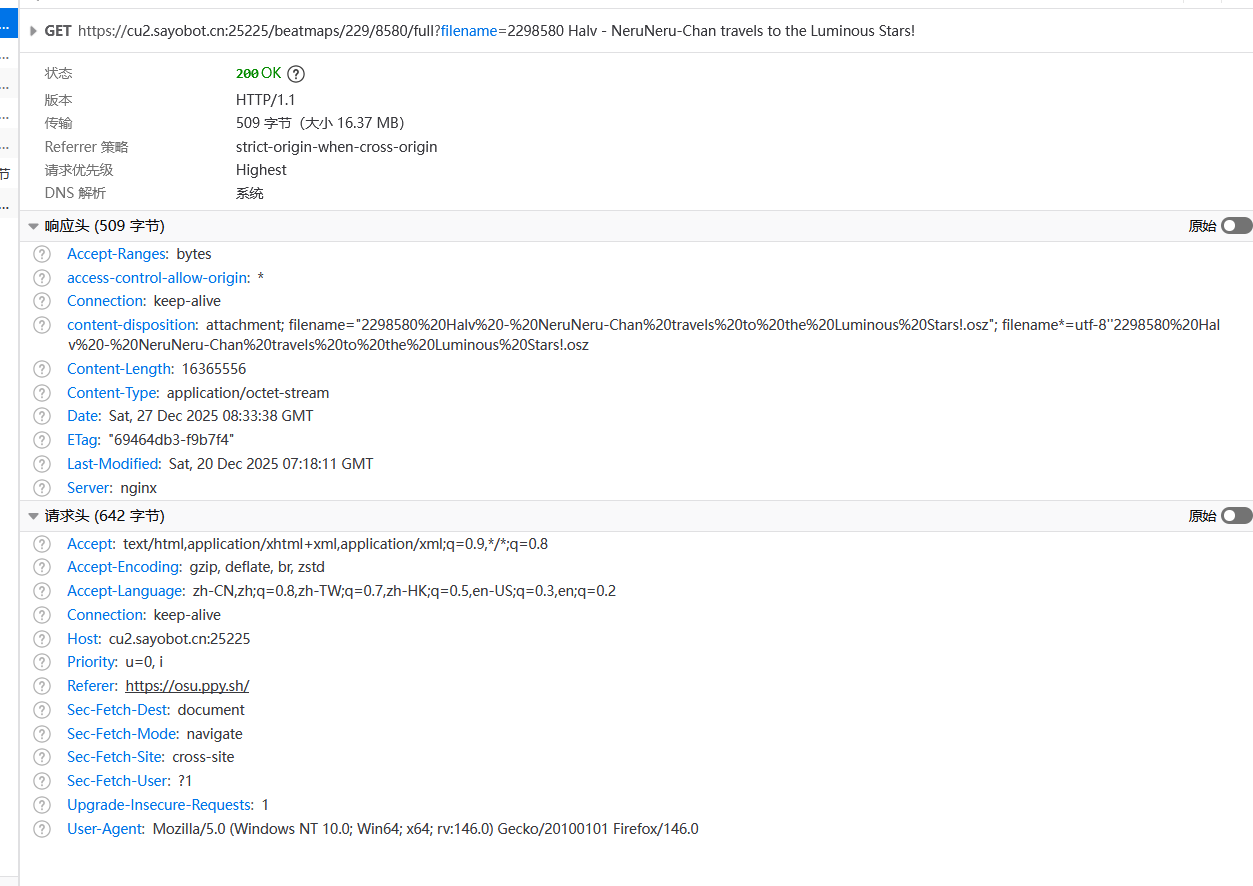Open the https://osu.ppy.sh/ referer link
Image resolution: width=1253 pixels, height=886 pixels.
[x=187, y=686]
